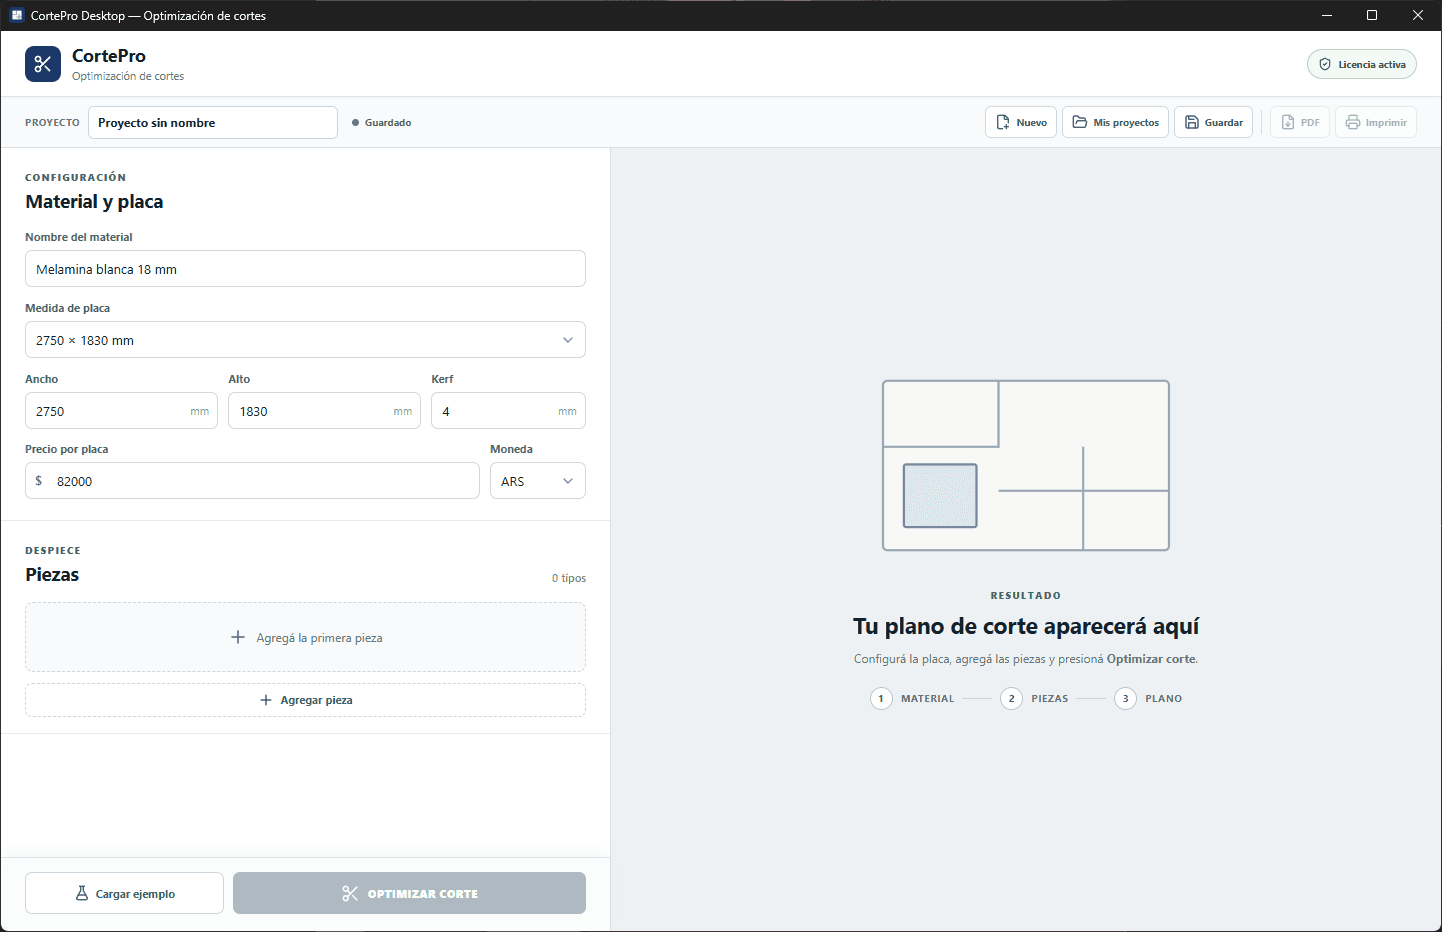
Task: Create a new project with Nuevo
Action: coord(1021,122)
